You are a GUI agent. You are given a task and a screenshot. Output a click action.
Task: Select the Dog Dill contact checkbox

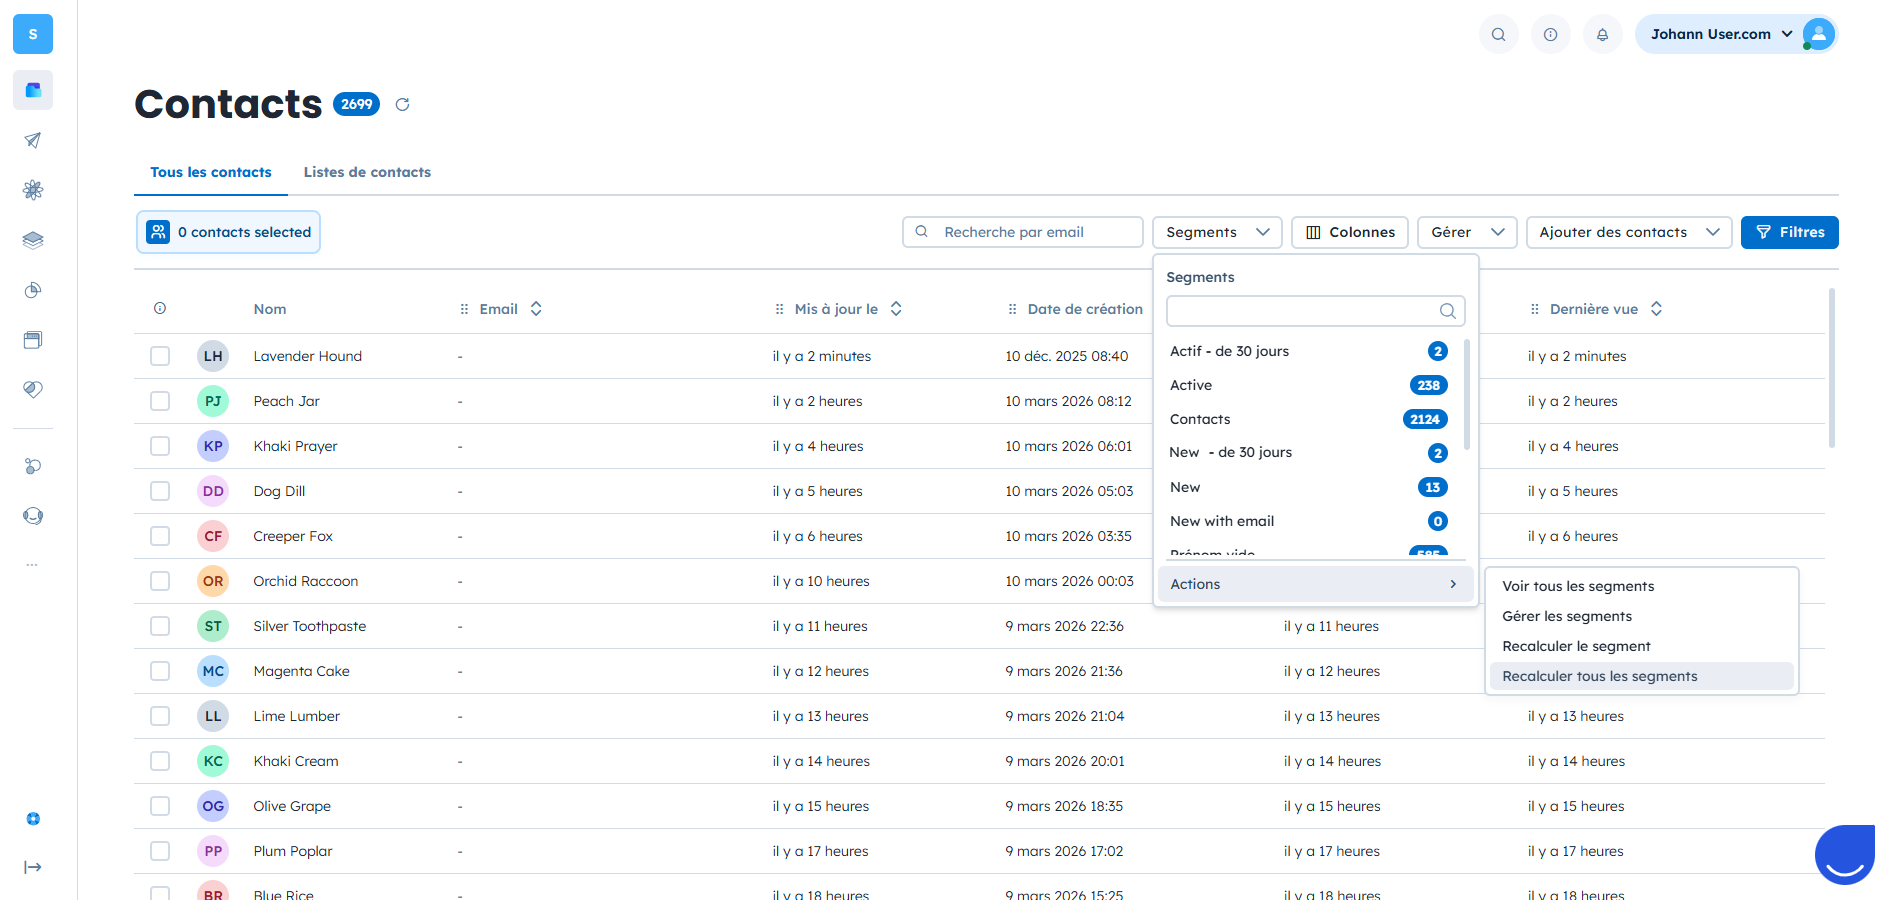160,491
